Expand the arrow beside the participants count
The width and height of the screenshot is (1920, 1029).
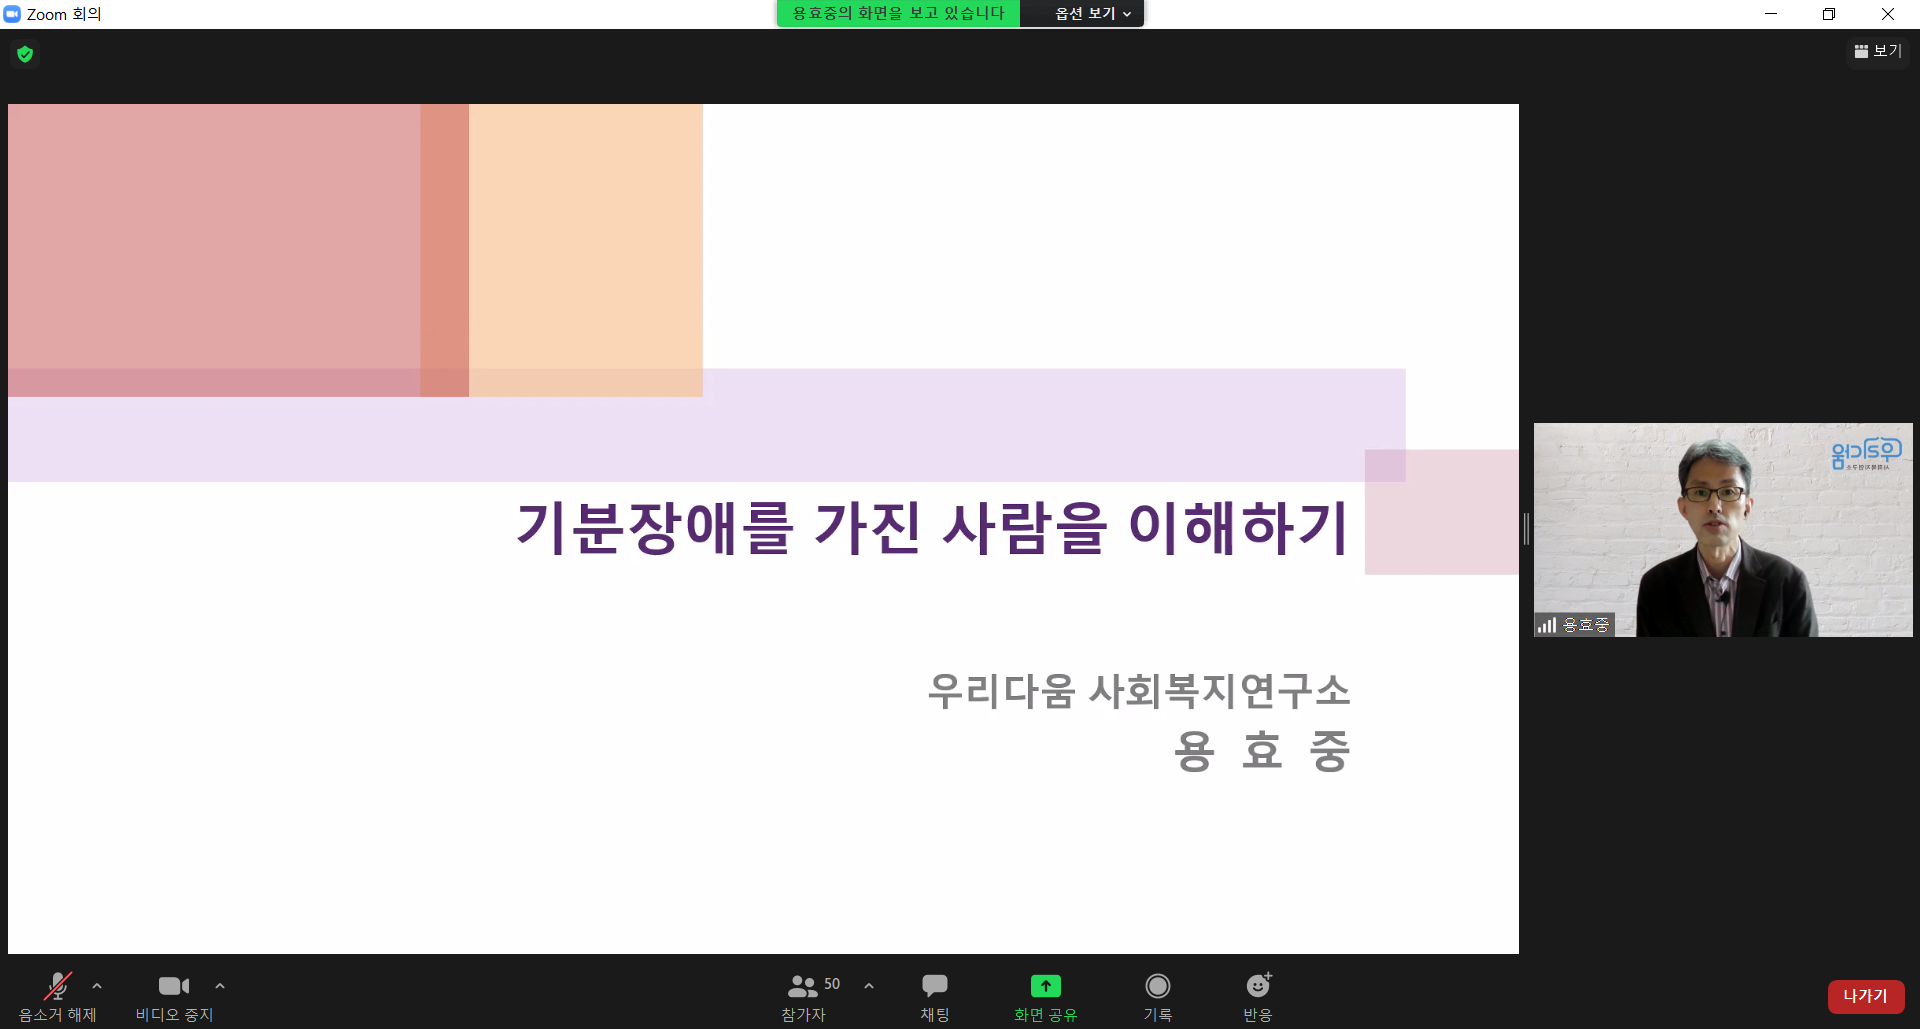point(869,986)
